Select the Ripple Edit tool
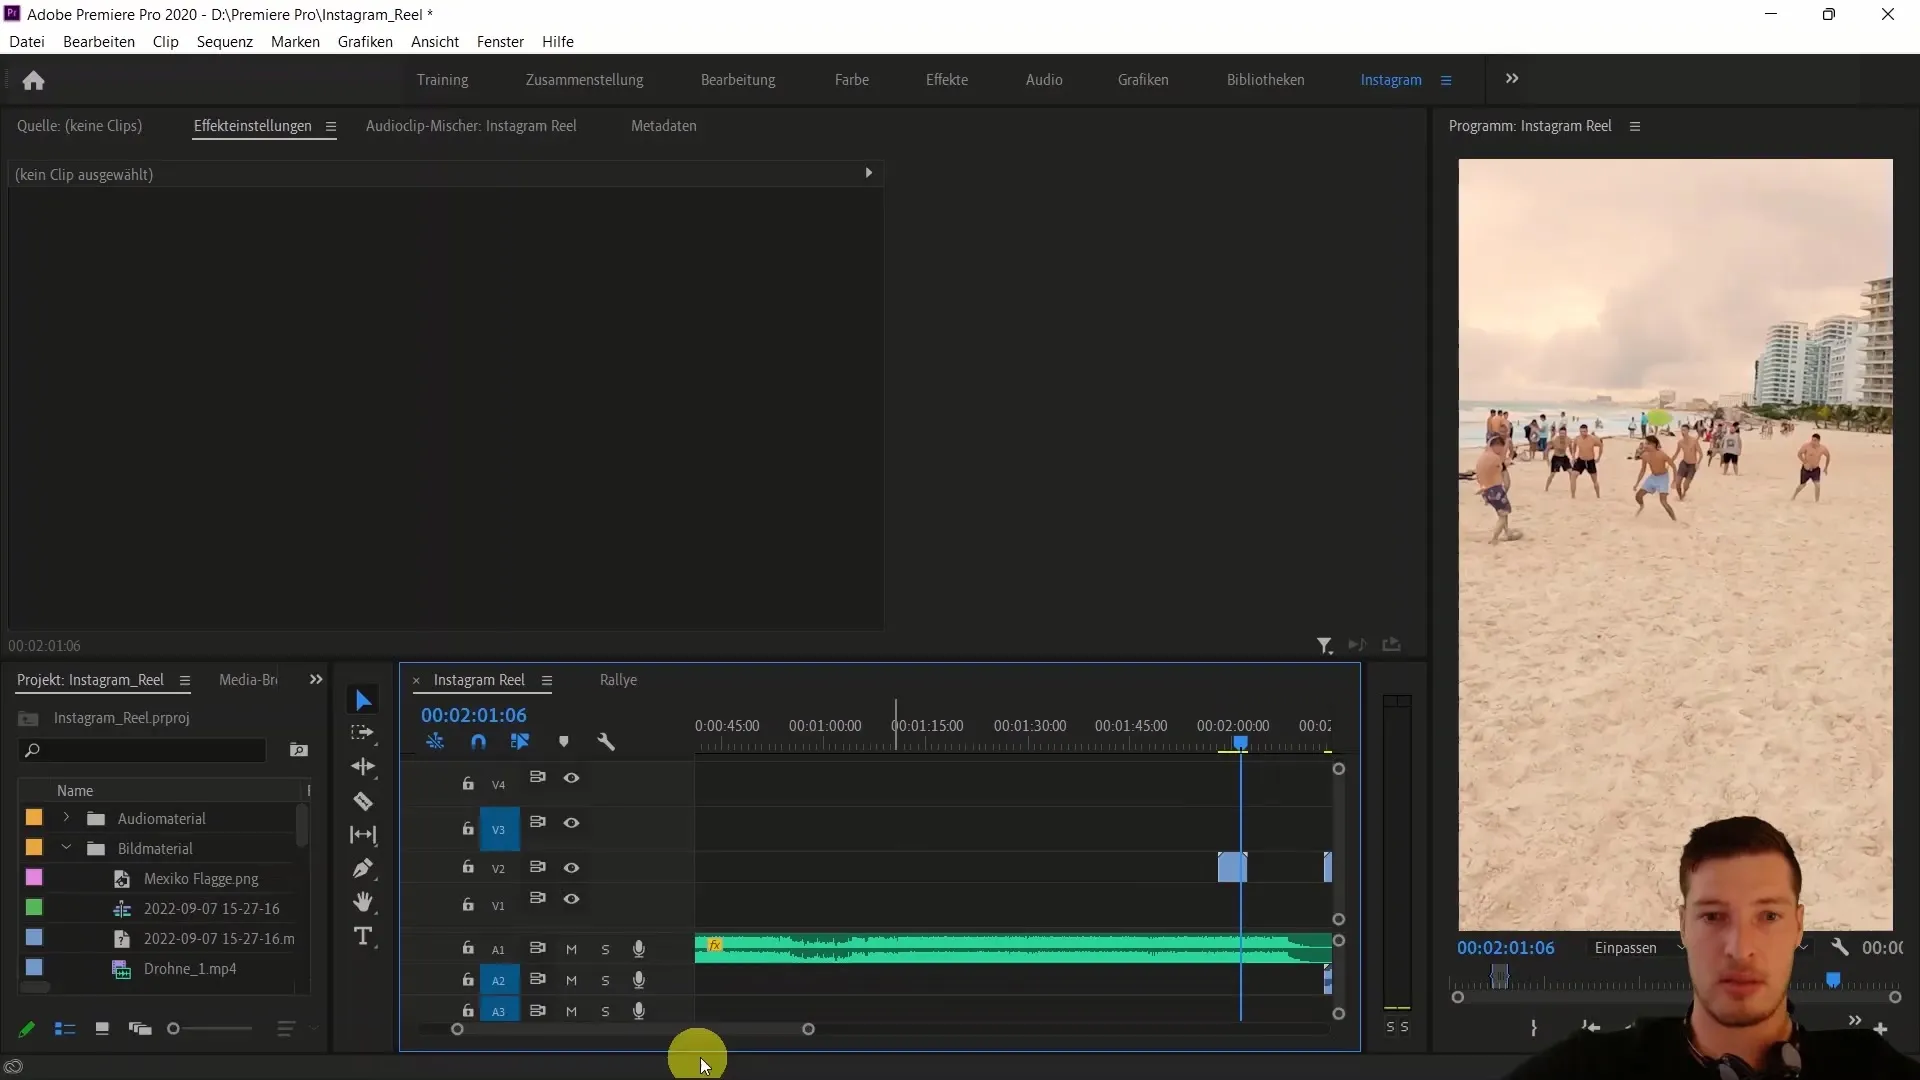Viewport: 1920px width, 1080px height. pos(363,767)
